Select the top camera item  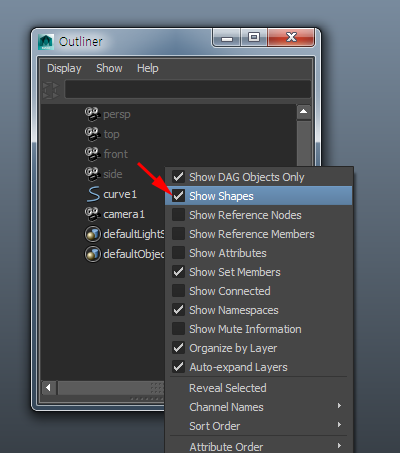pyautogui.click(x=111, y=135)
